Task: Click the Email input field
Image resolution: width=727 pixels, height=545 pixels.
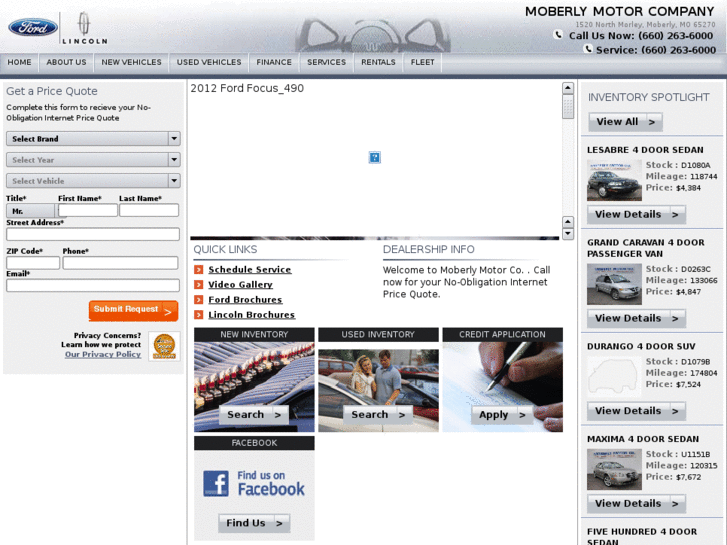Action: [x=93, y=285]
